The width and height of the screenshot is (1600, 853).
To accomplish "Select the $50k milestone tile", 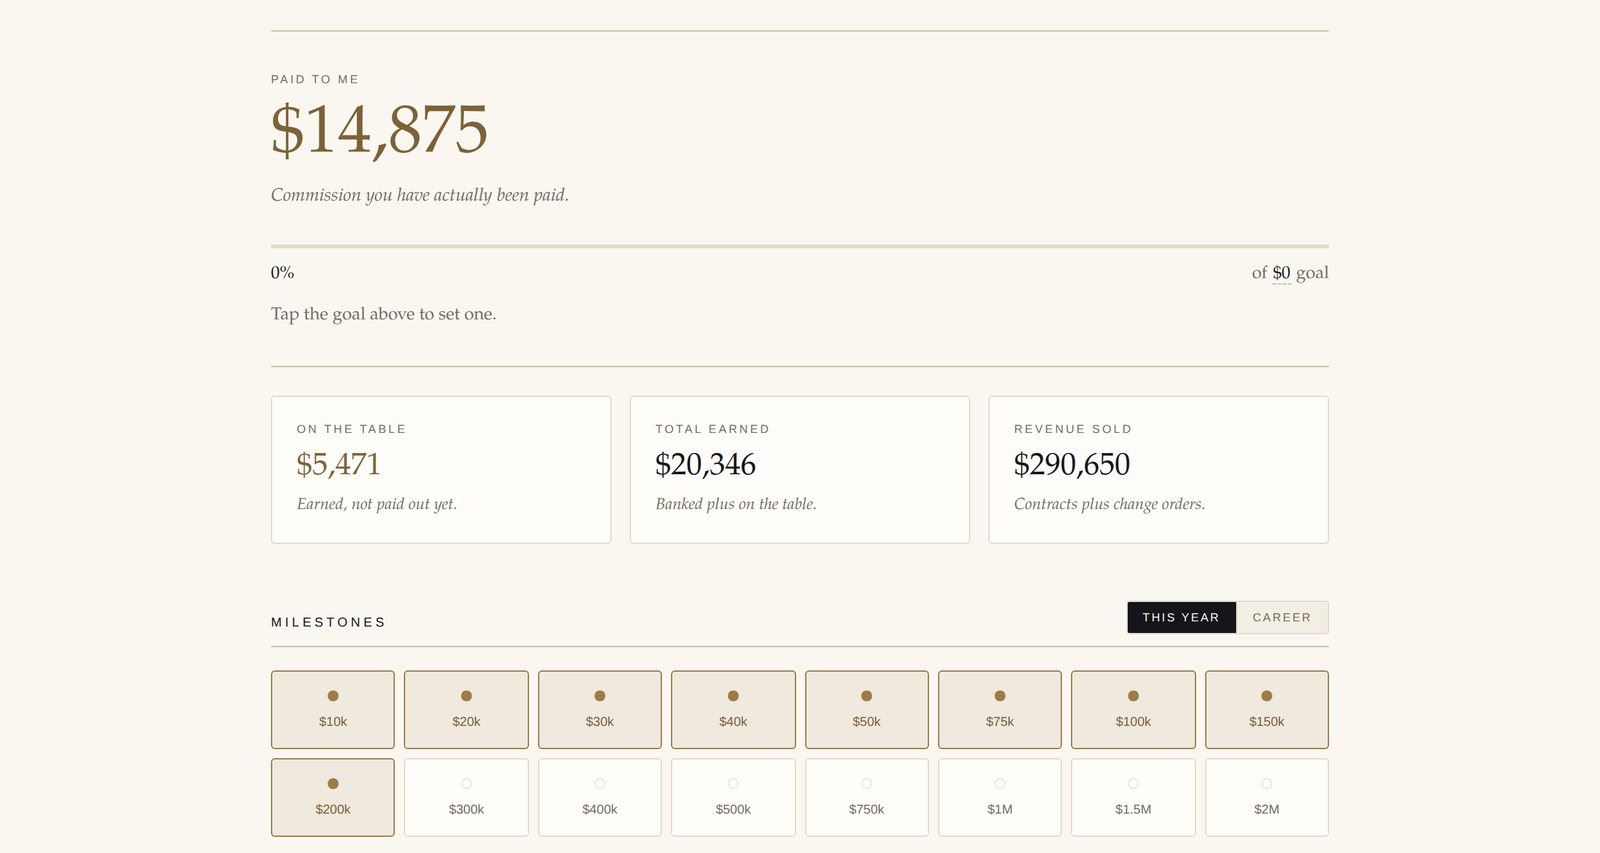I will 867,709.
